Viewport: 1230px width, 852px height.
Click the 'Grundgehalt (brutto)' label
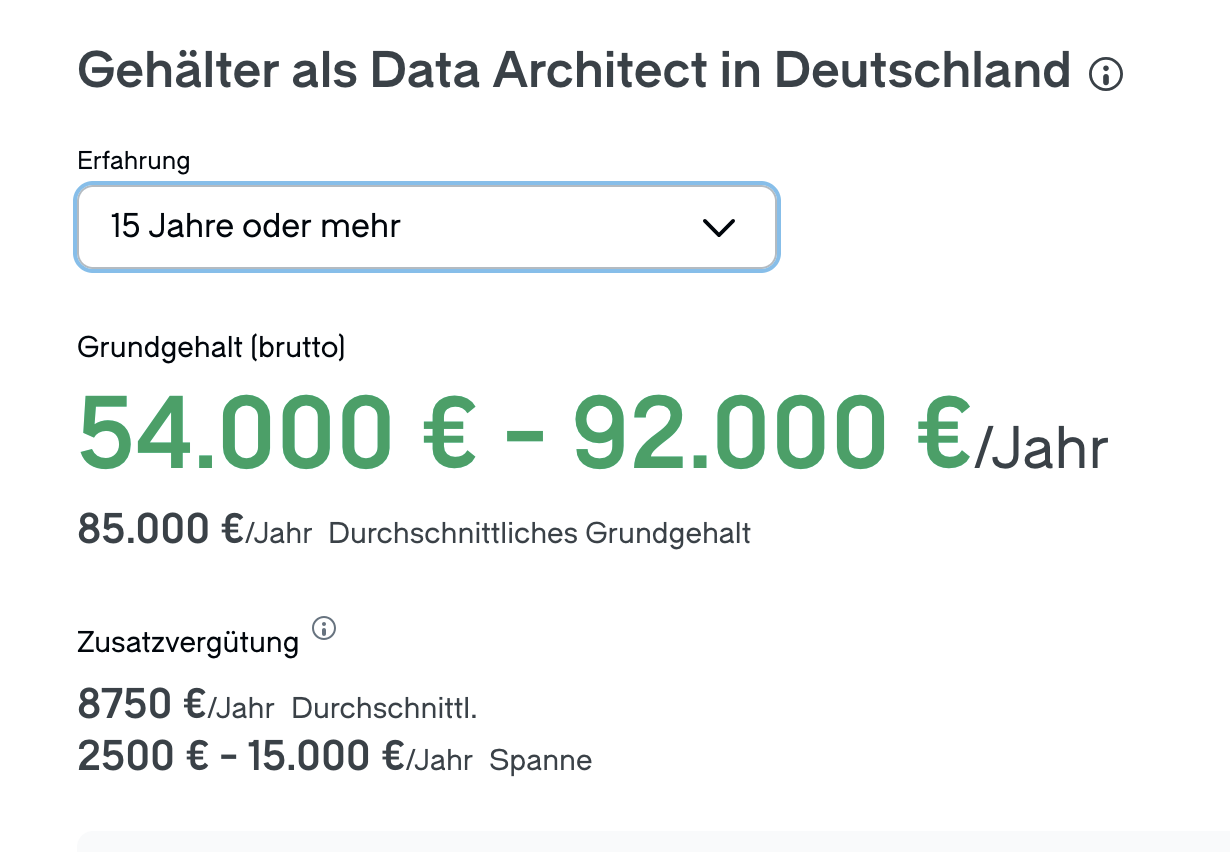tap(210, 348)
